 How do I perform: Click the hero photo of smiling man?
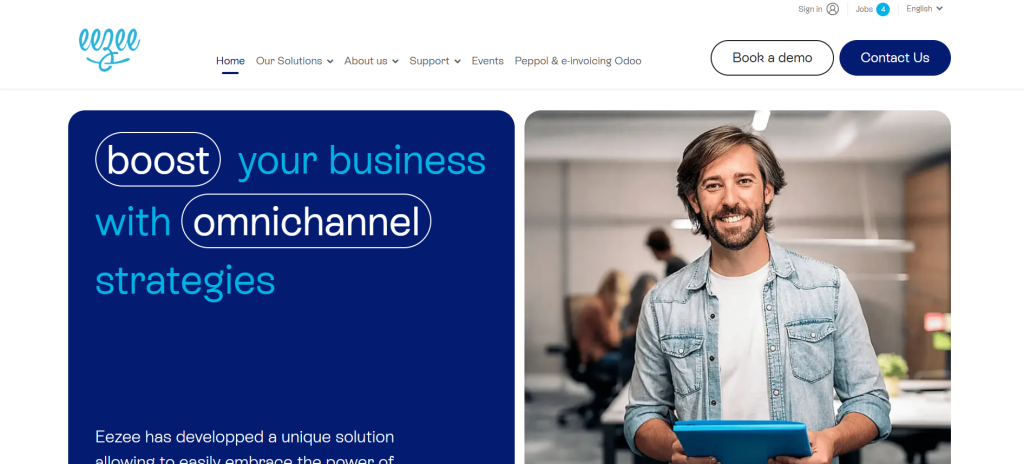(x=737, y=287)
